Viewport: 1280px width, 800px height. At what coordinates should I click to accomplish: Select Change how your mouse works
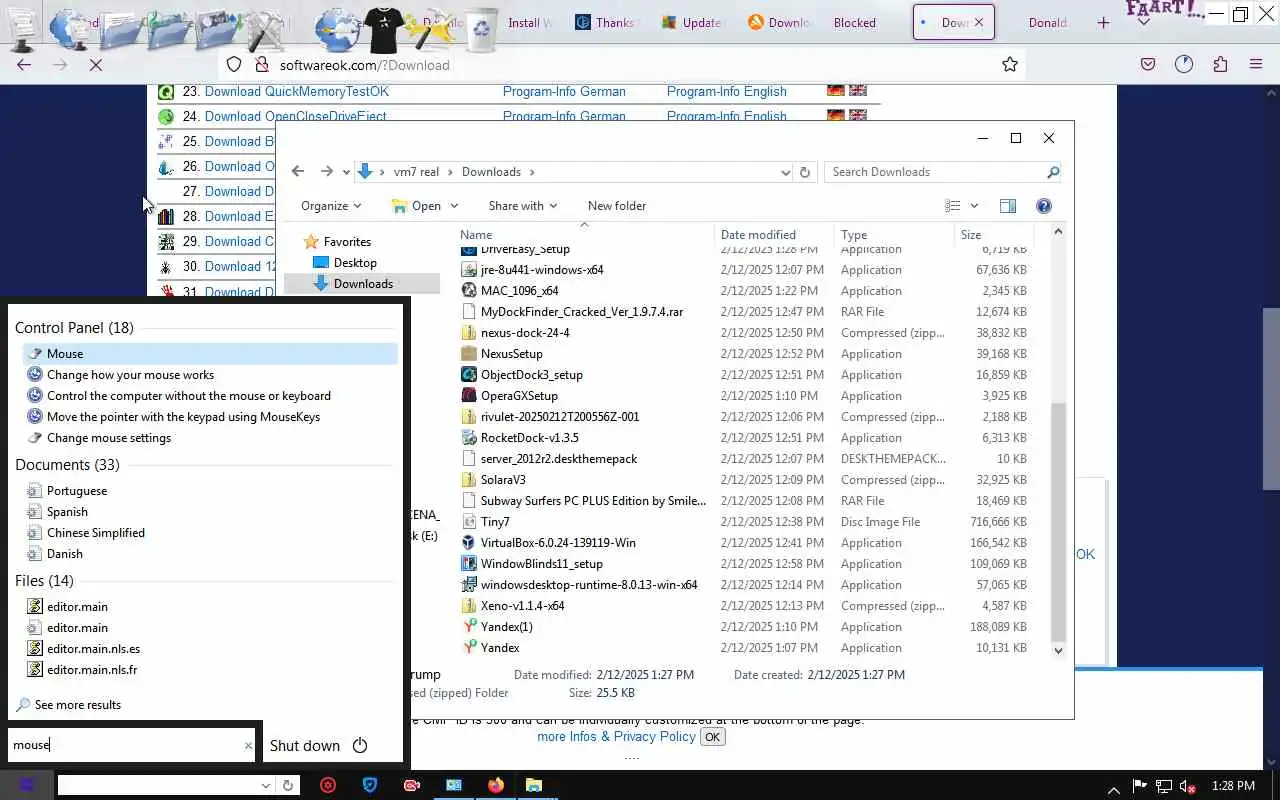130,375
